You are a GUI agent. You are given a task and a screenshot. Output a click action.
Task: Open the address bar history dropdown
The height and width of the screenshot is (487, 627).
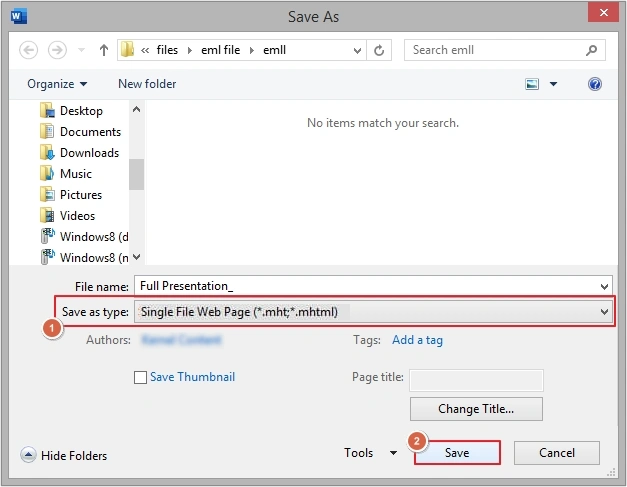point(357,50)
